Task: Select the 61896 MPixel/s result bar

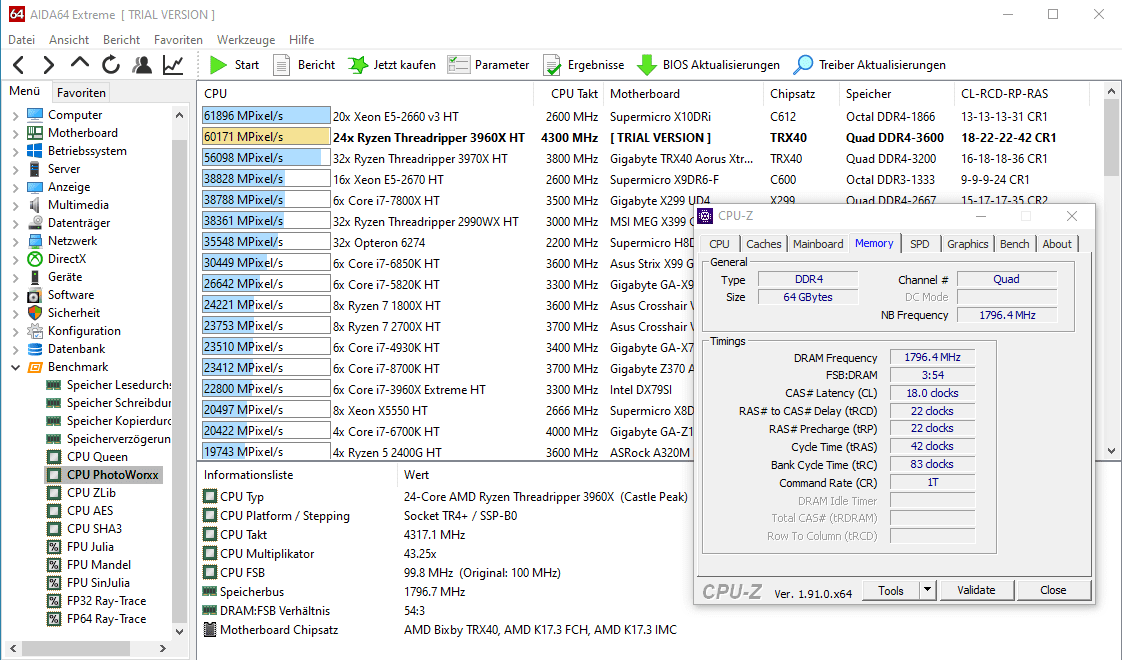Action: point(265,116)
